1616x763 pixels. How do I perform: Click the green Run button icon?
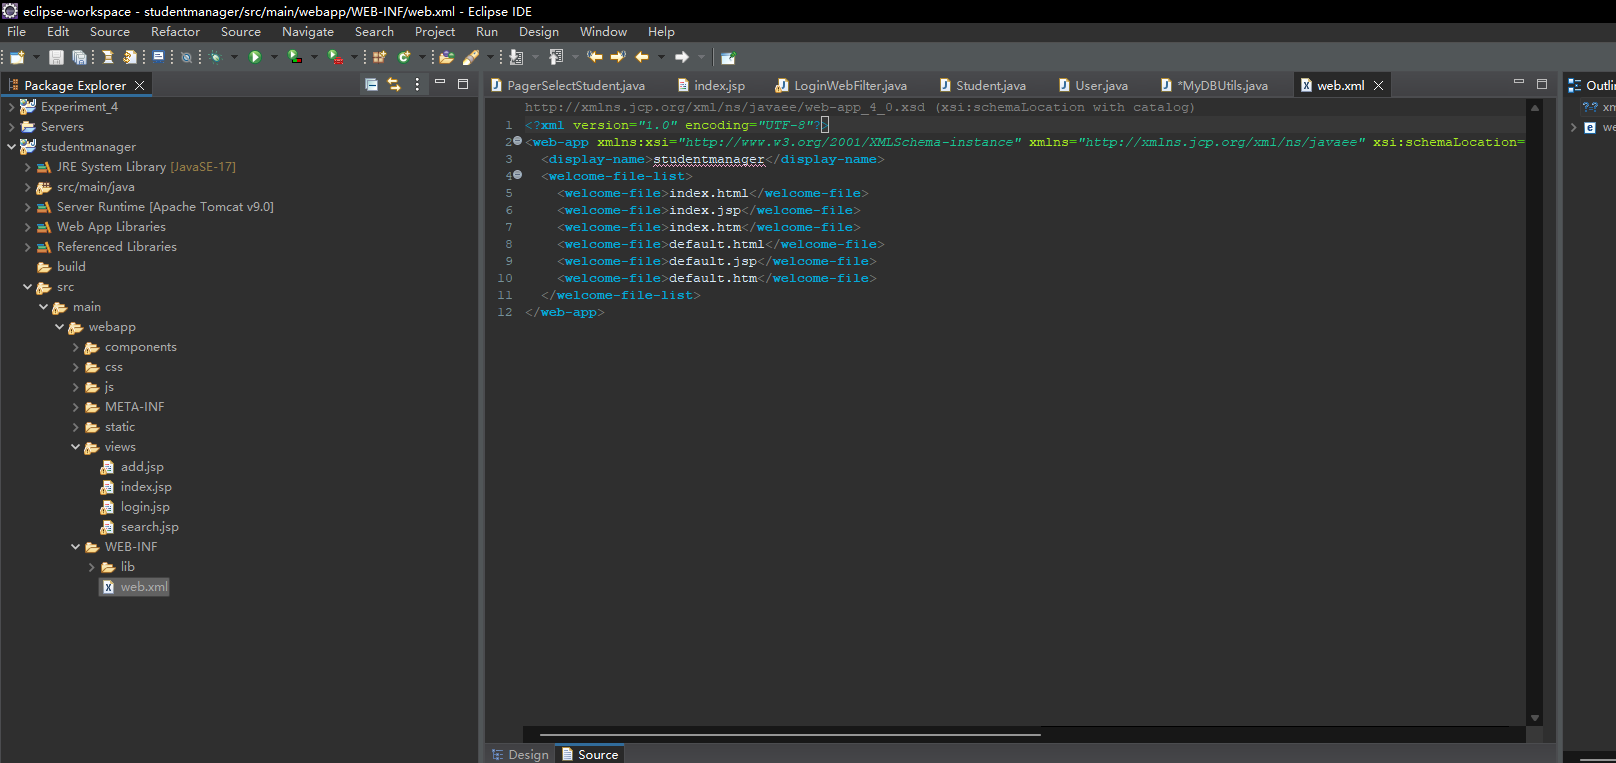pos(255,57)
